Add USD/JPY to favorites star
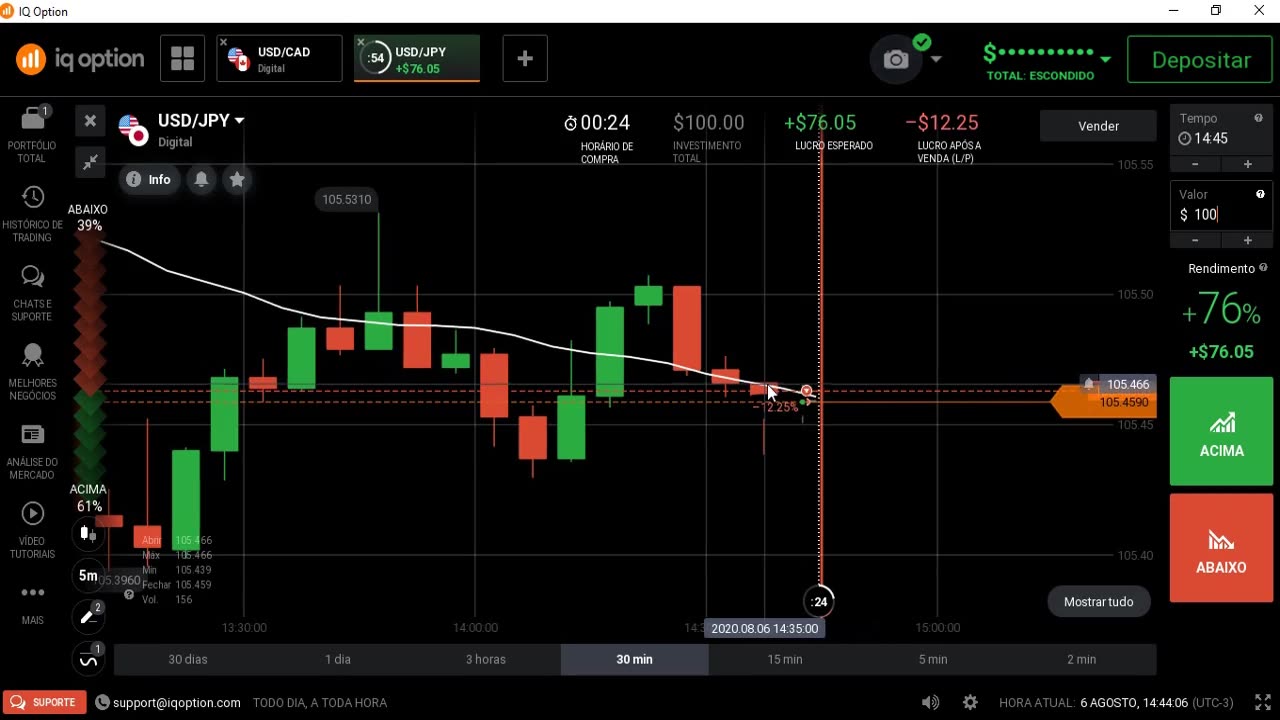The width and height of the screenshot is (1280, 720). click(237, 179)
